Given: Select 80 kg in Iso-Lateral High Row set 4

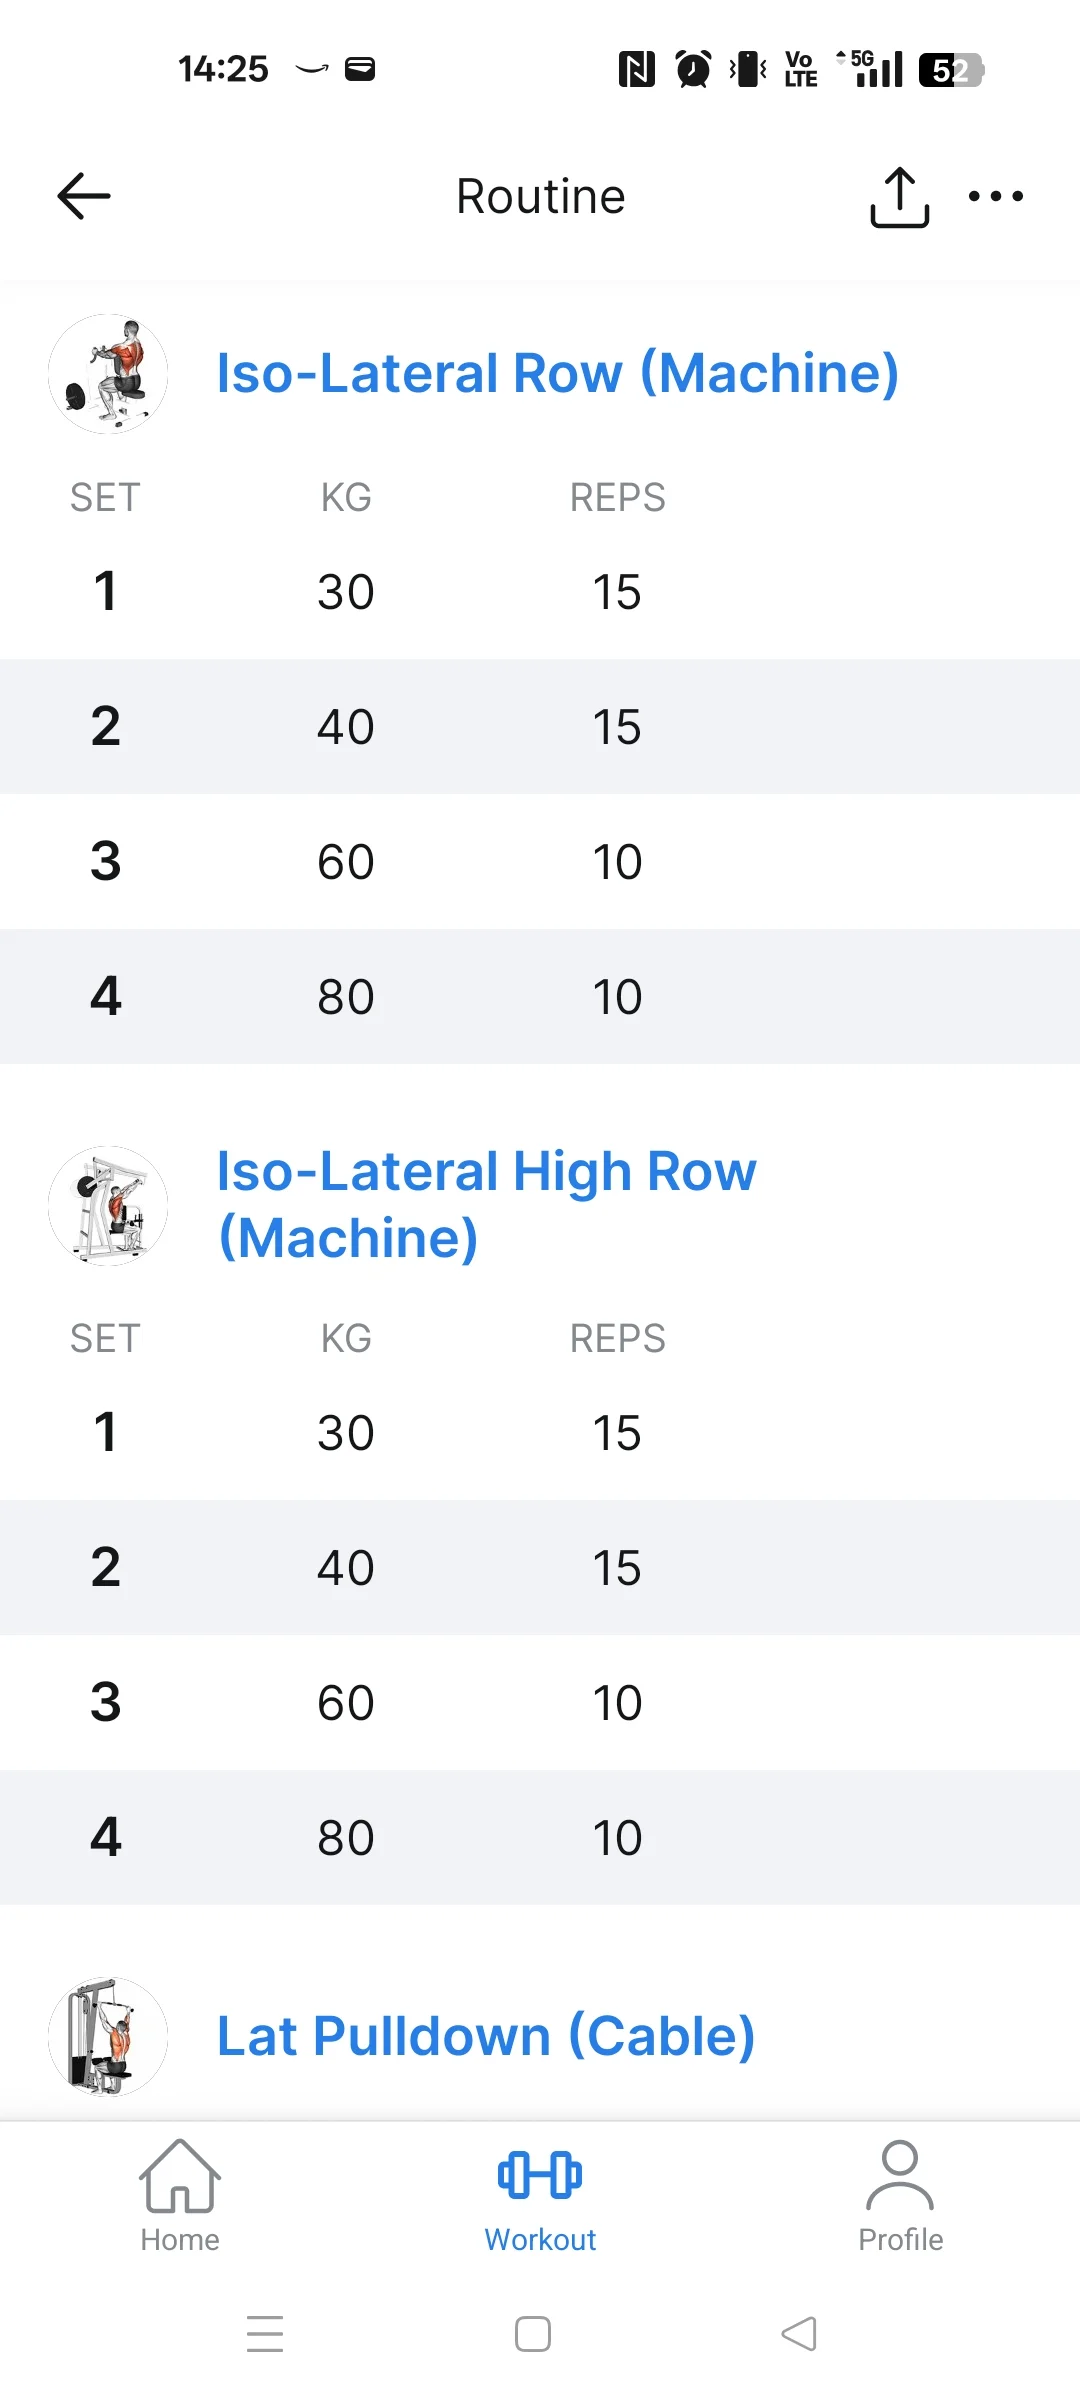Looking at the screenshot, I should 346,1838.
